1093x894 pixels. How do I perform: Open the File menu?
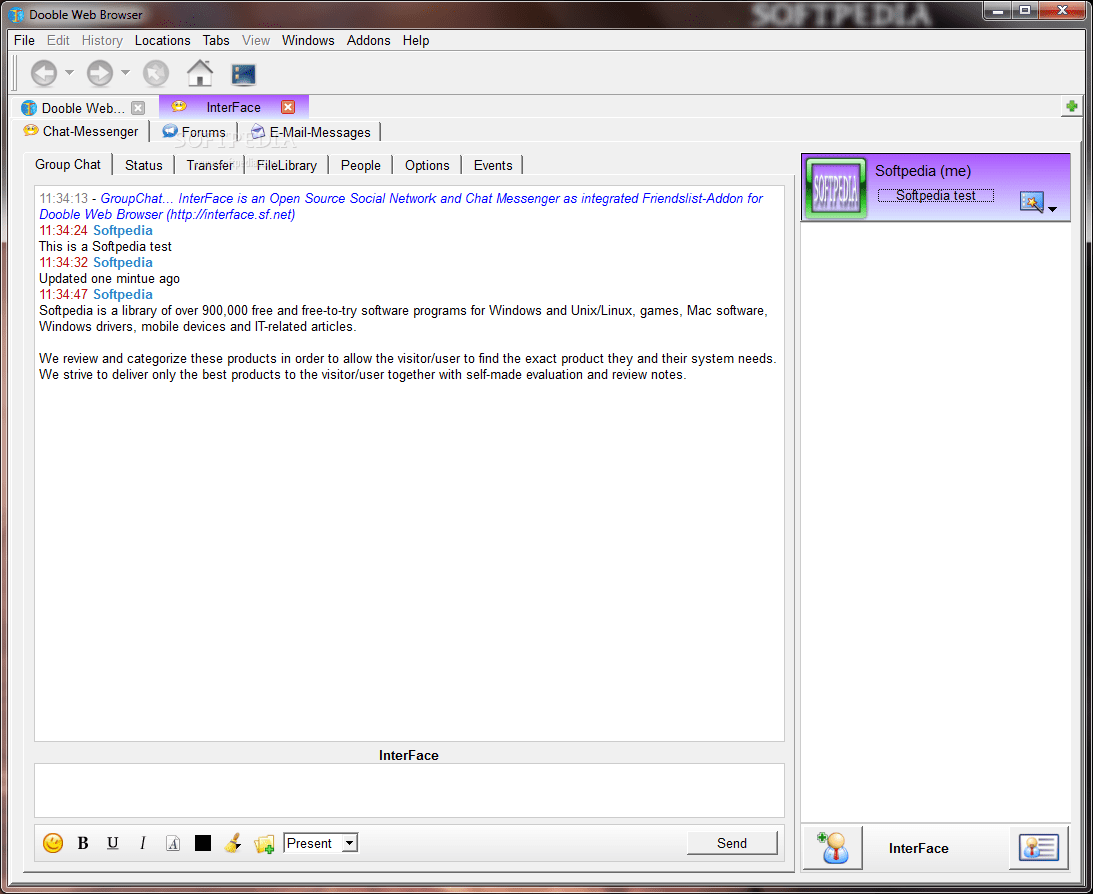[x=24, y=40]
